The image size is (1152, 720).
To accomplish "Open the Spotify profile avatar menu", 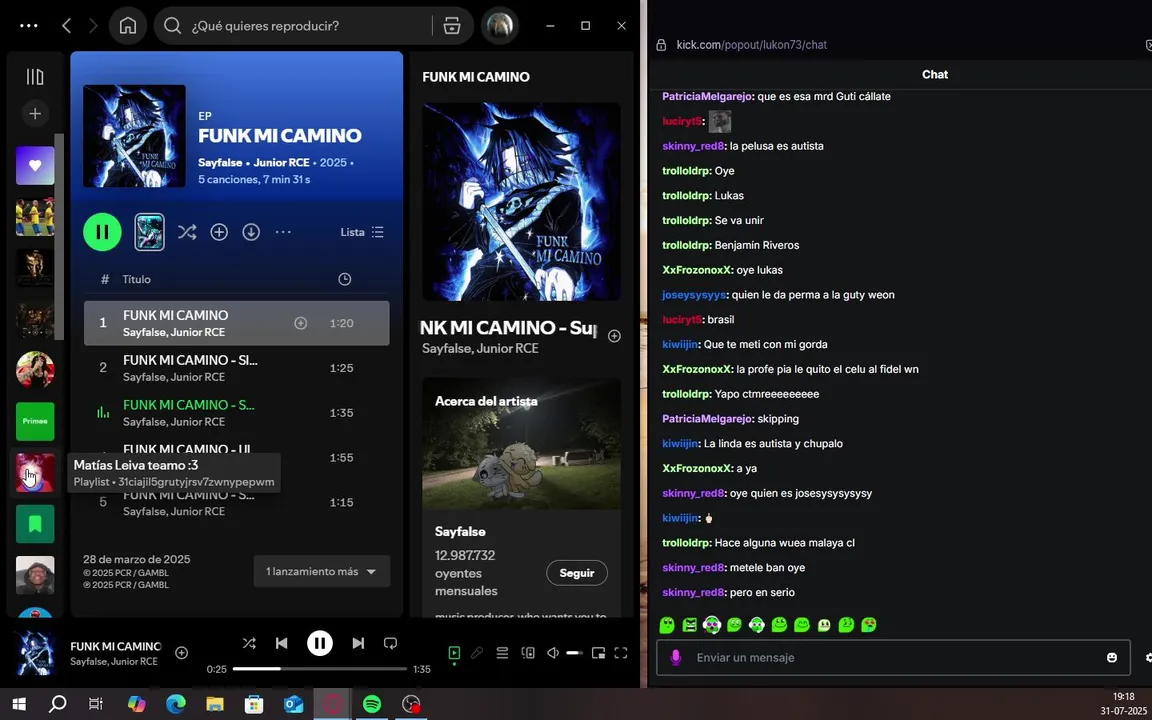I will 500,26.
